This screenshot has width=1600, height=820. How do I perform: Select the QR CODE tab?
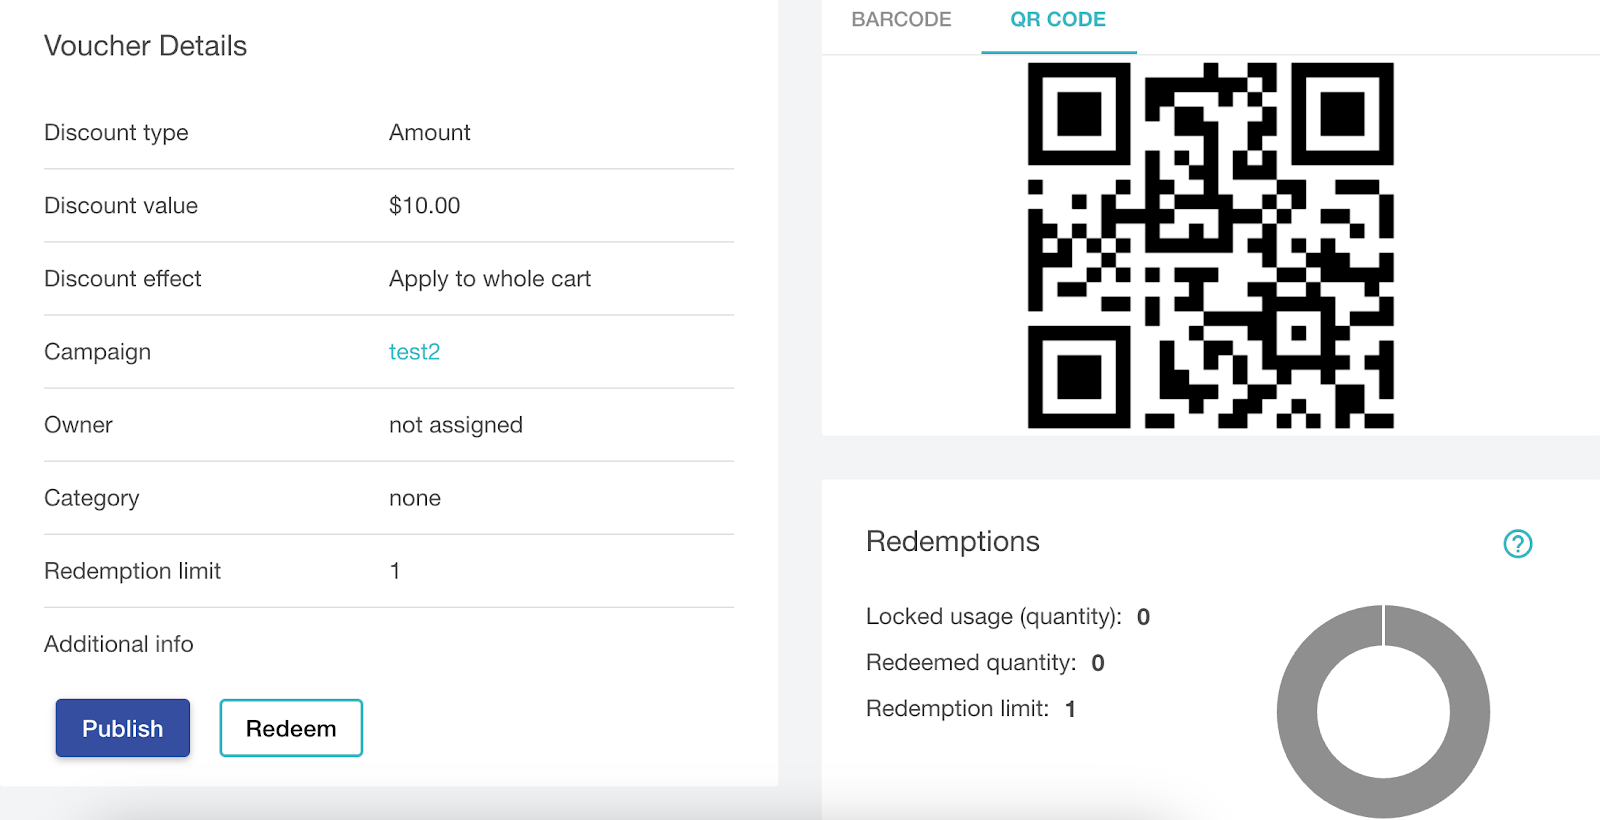1058,20
